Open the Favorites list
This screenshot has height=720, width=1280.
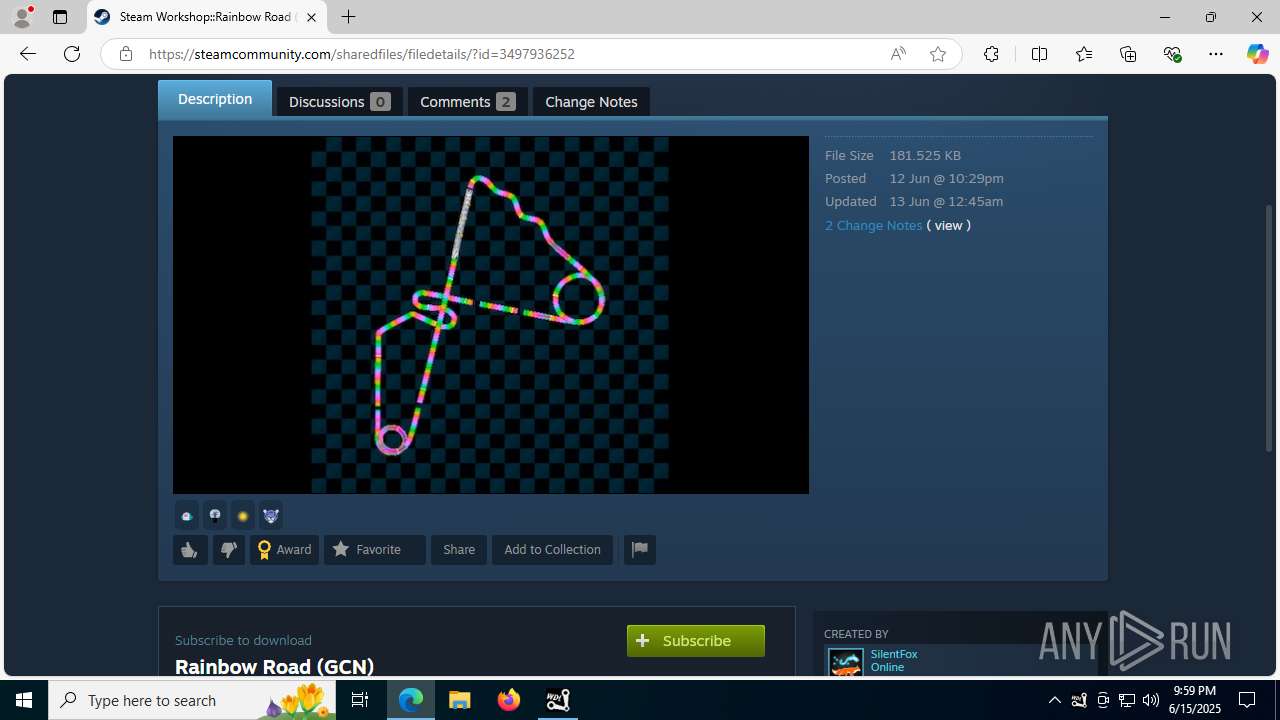click(1084, 54)
